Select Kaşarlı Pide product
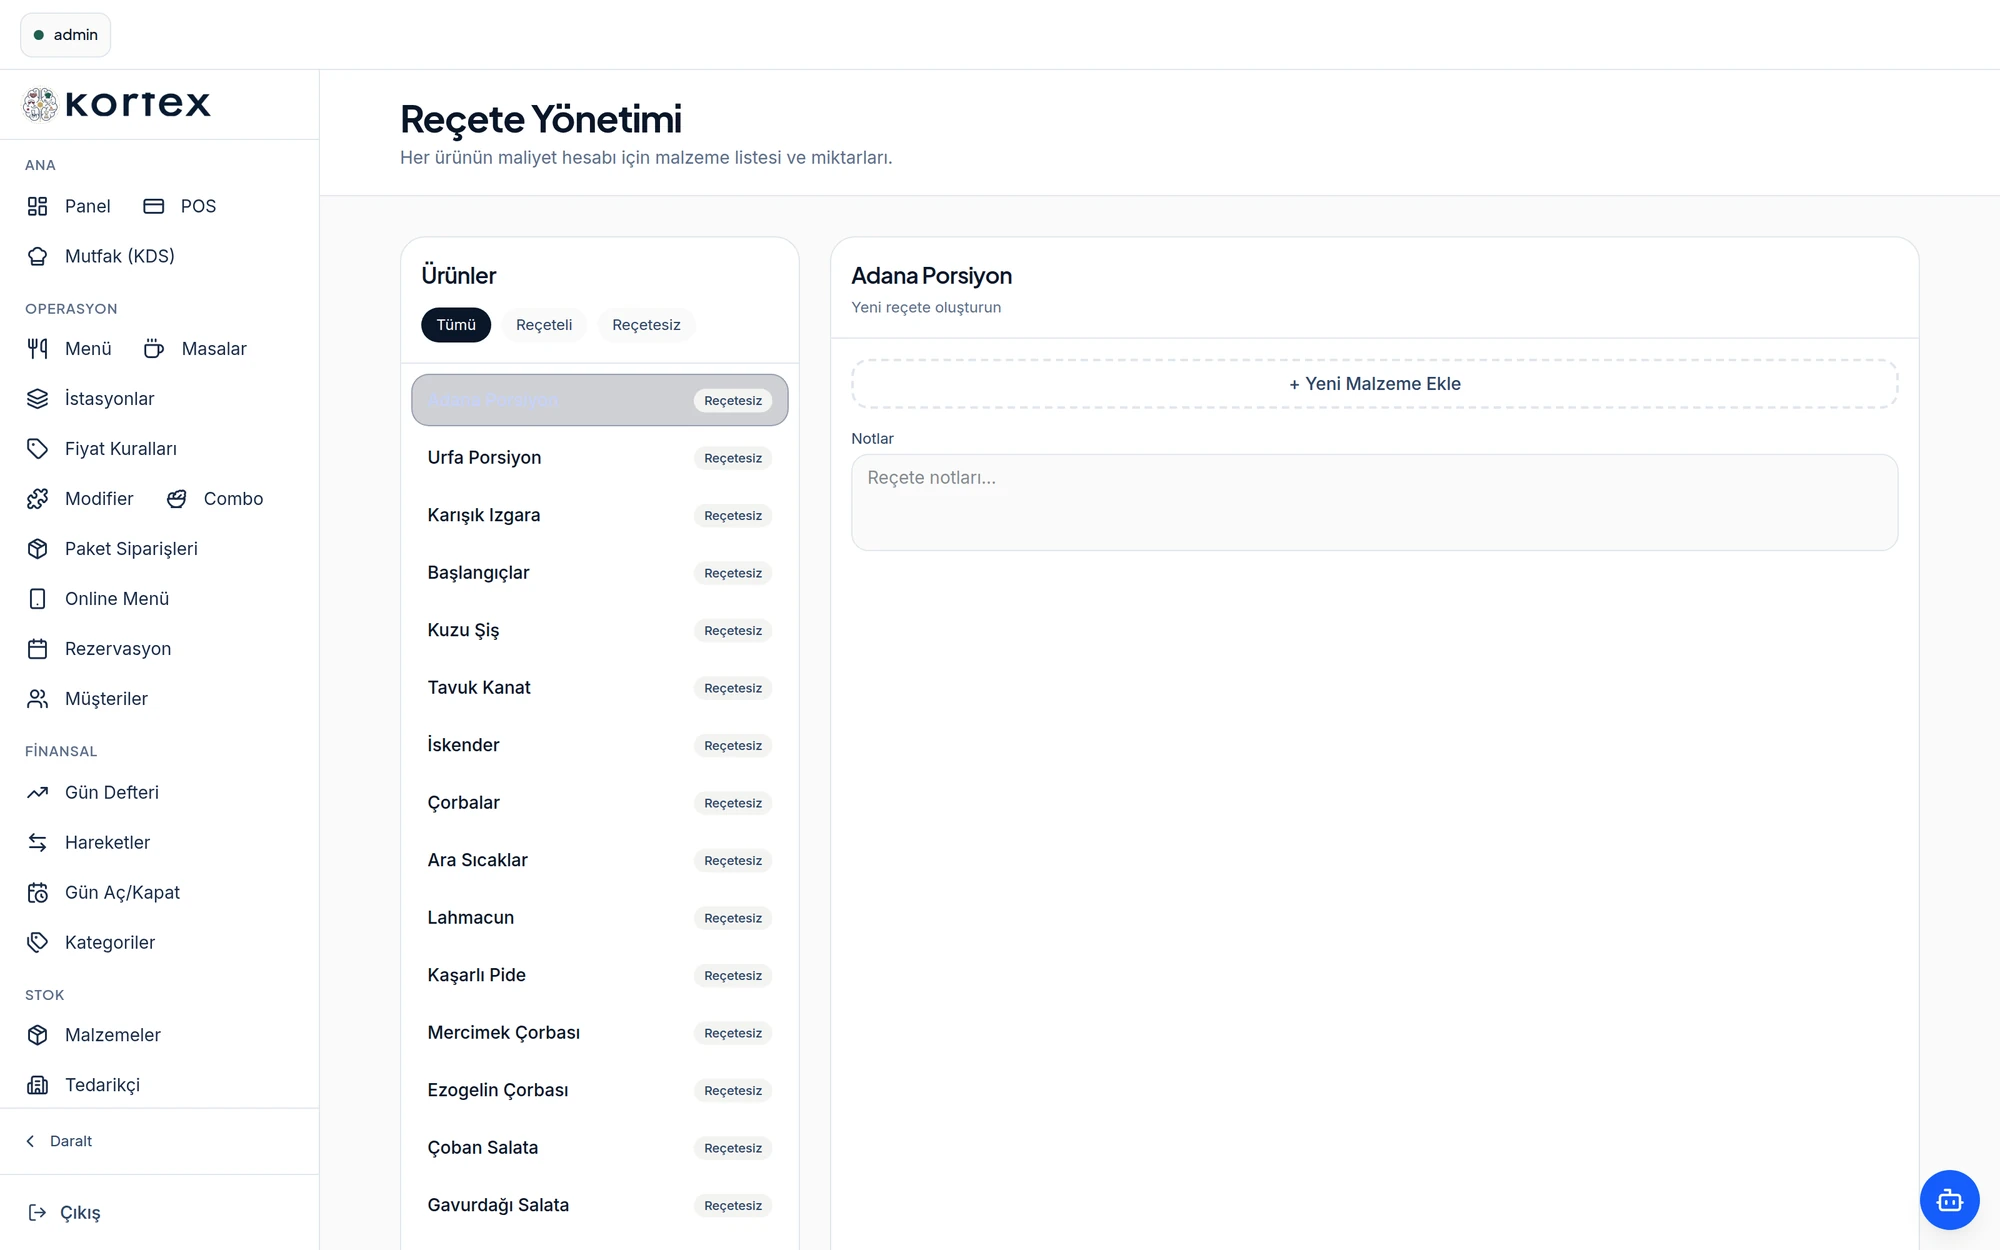This screenshot has width=2000, height=1250. [x=600, y=975]
